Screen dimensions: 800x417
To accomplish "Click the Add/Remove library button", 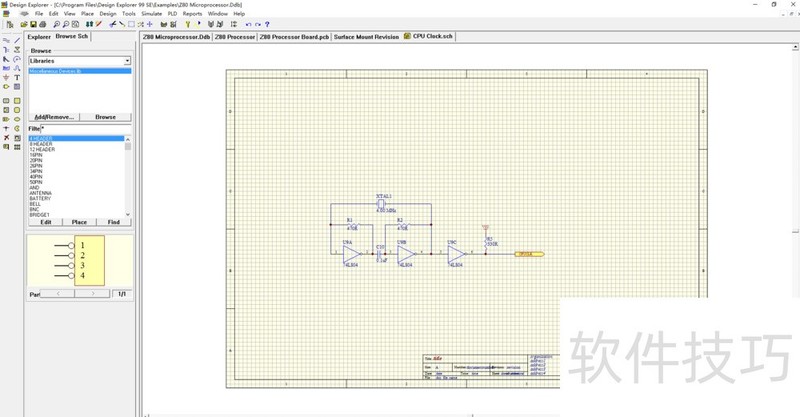I will coord(54,117).
